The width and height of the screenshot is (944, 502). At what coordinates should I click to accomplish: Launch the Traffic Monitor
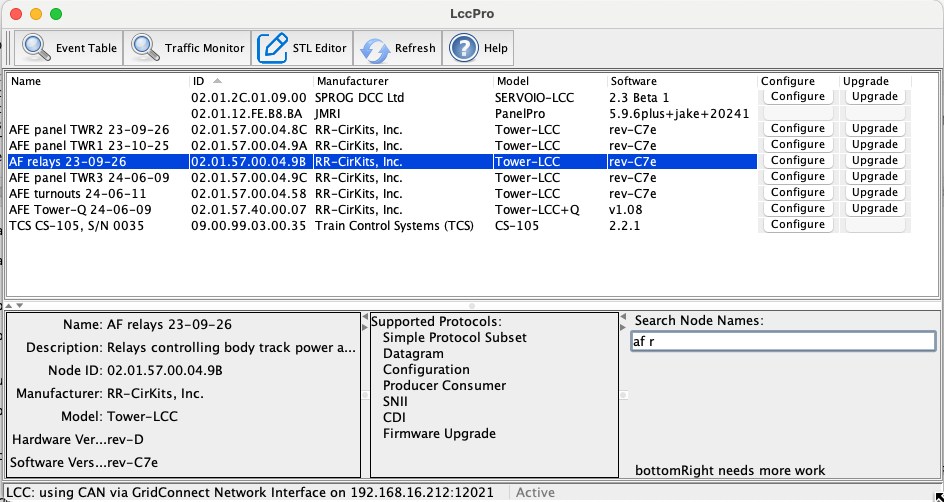[189, 48]
